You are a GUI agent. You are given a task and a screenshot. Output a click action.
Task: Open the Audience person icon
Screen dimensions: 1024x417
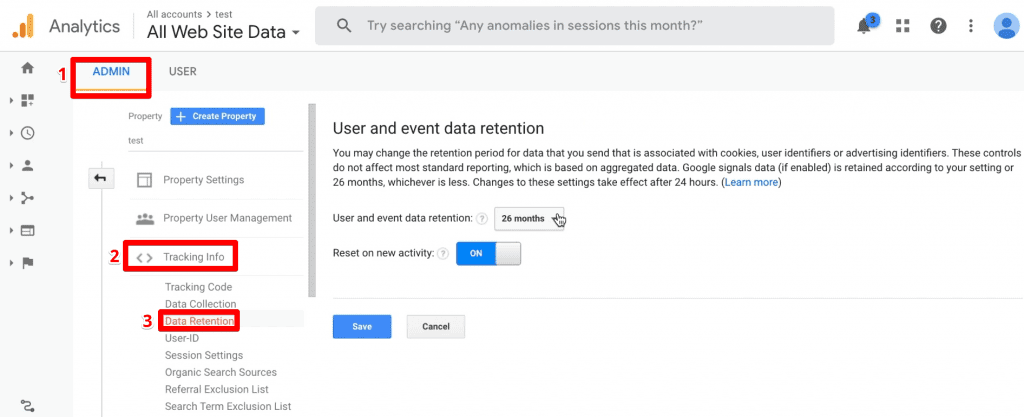[27, 165]
